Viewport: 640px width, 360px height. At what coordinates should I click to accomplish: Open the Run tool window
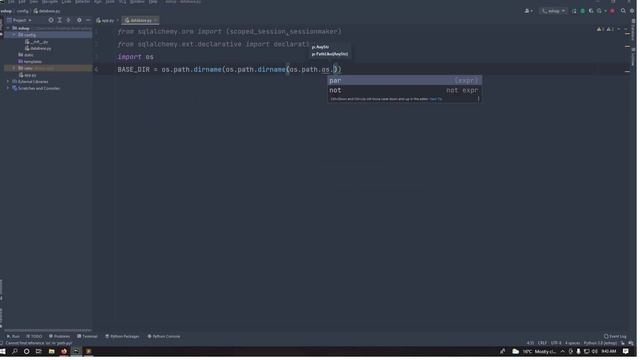click(x=13, y=337)
